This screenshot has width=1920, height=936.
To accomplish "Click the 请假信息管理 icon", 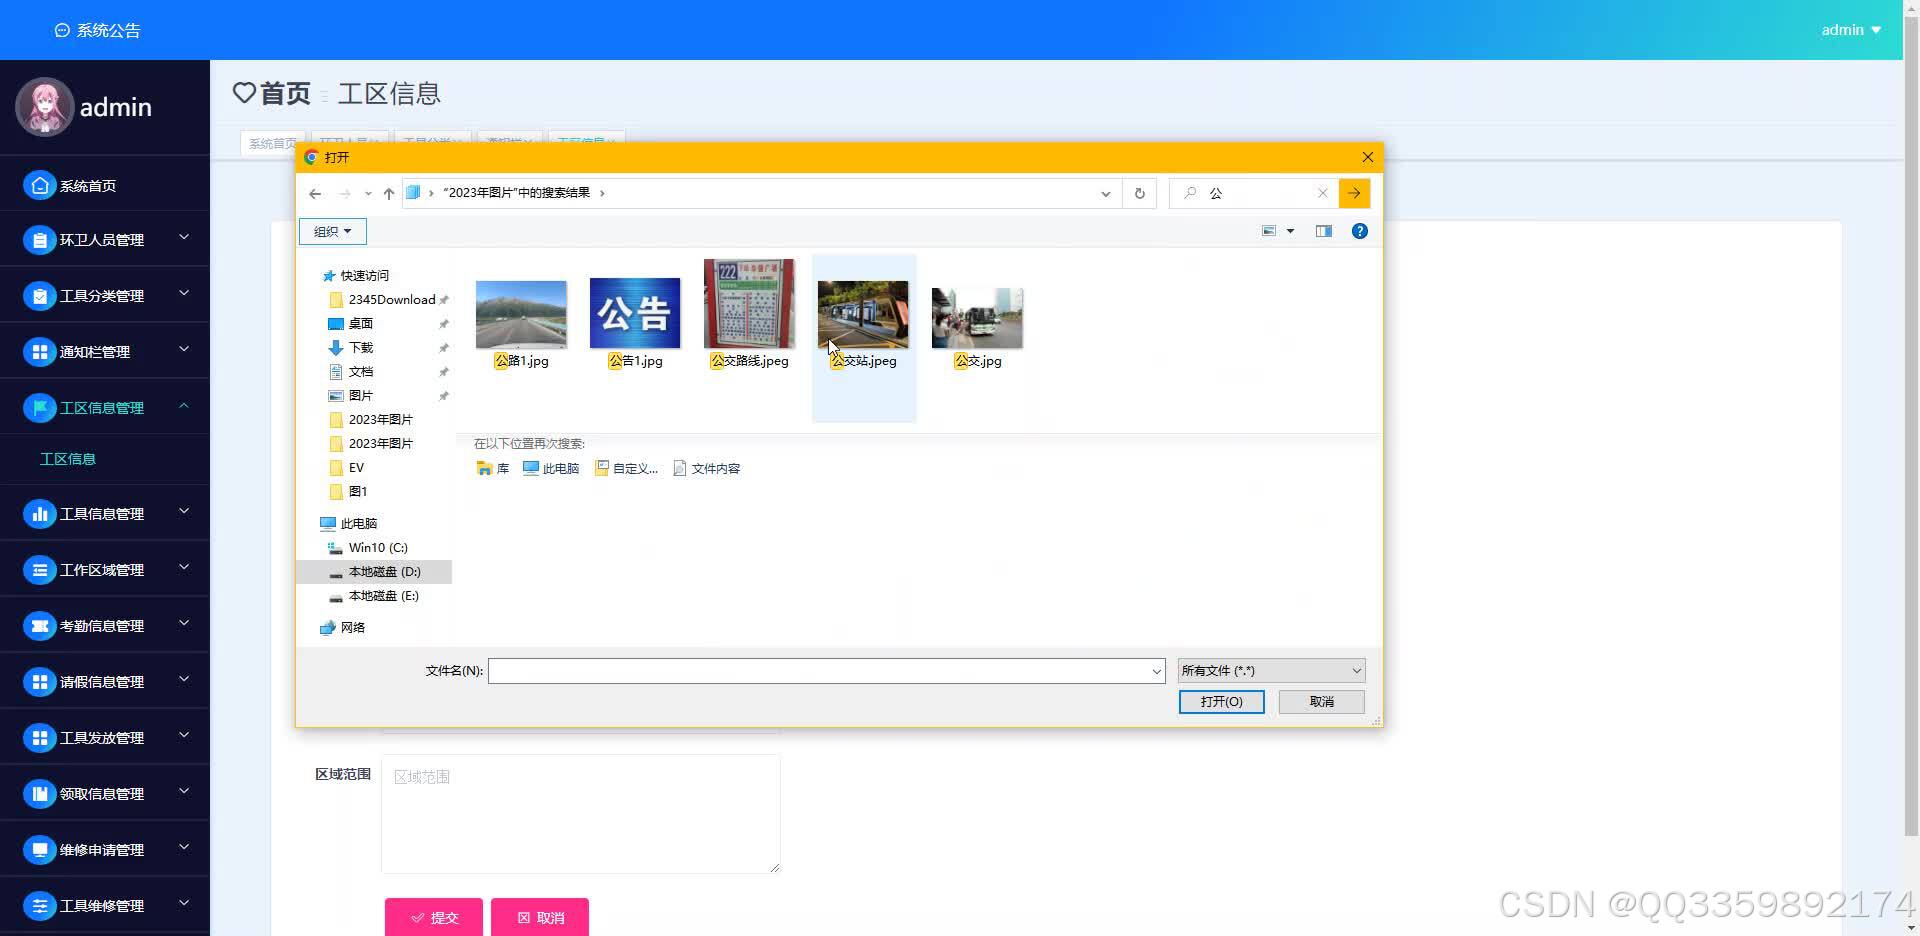I will pos(39,682).
